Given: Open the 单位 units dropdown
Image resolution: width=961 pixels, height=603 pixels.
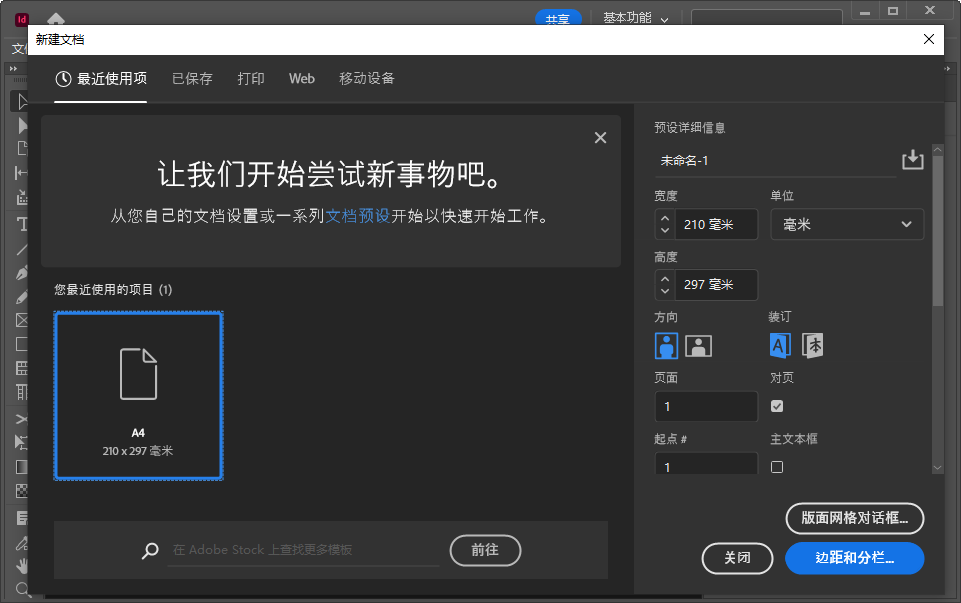Looking at the screenshot, I should pyautogui.click(x=847, y=224).
